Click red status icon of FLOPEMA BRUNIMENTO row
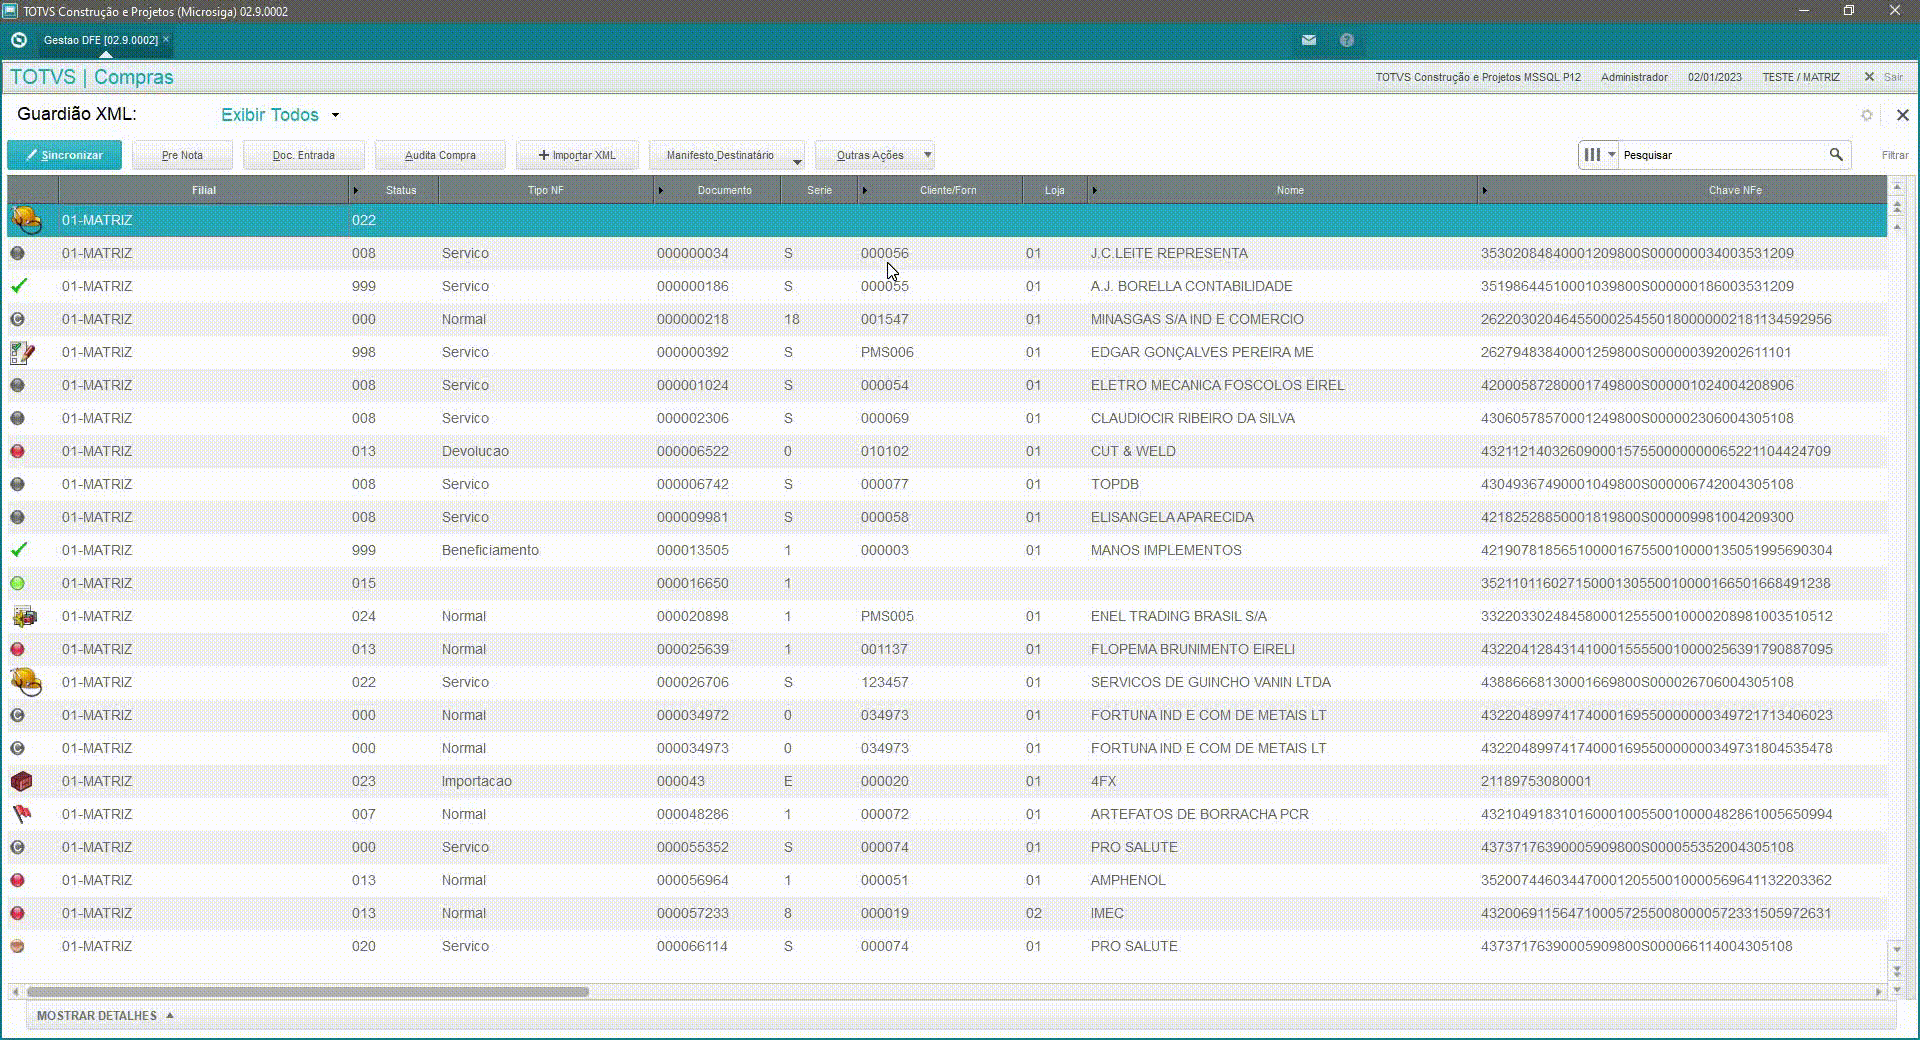Viewport: 1920px width, 1040px height. [x=17, y=649]
